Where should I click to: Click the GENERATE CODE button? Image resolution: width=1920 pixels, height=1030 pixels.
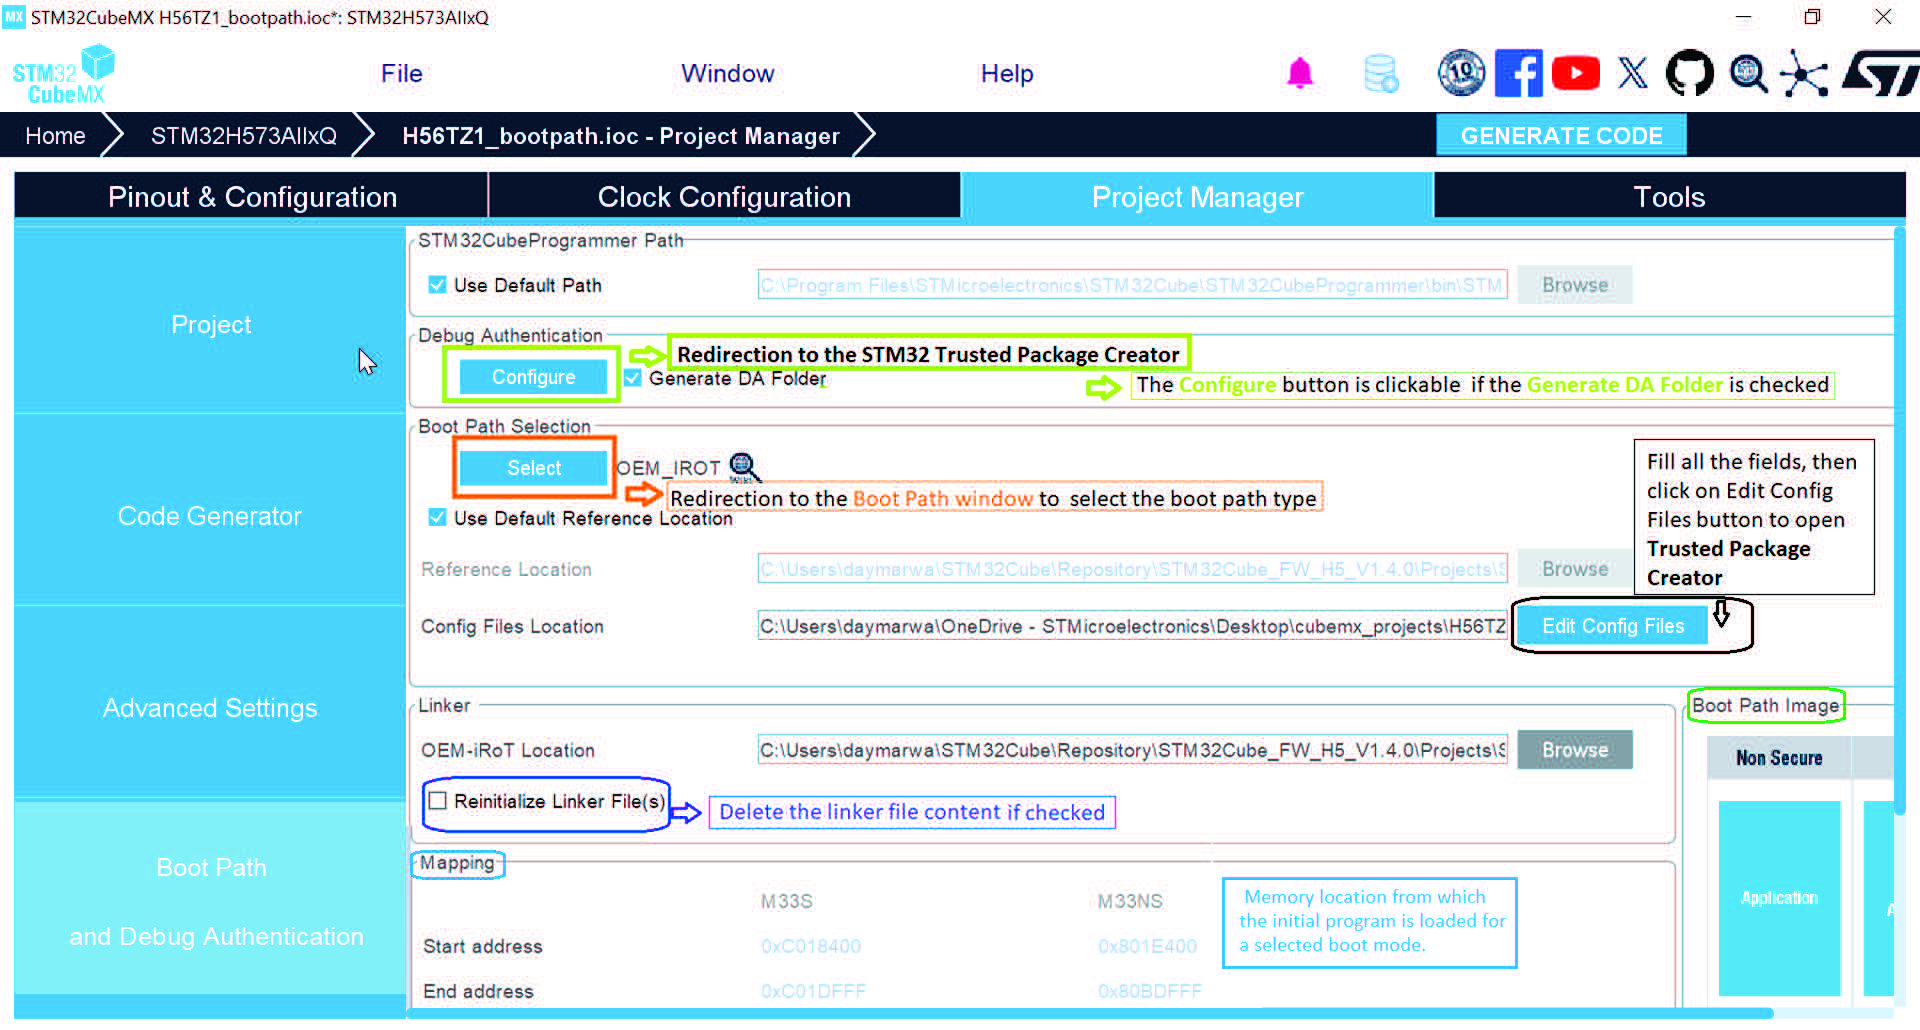pyautogui.click(x=1561, y=136)
